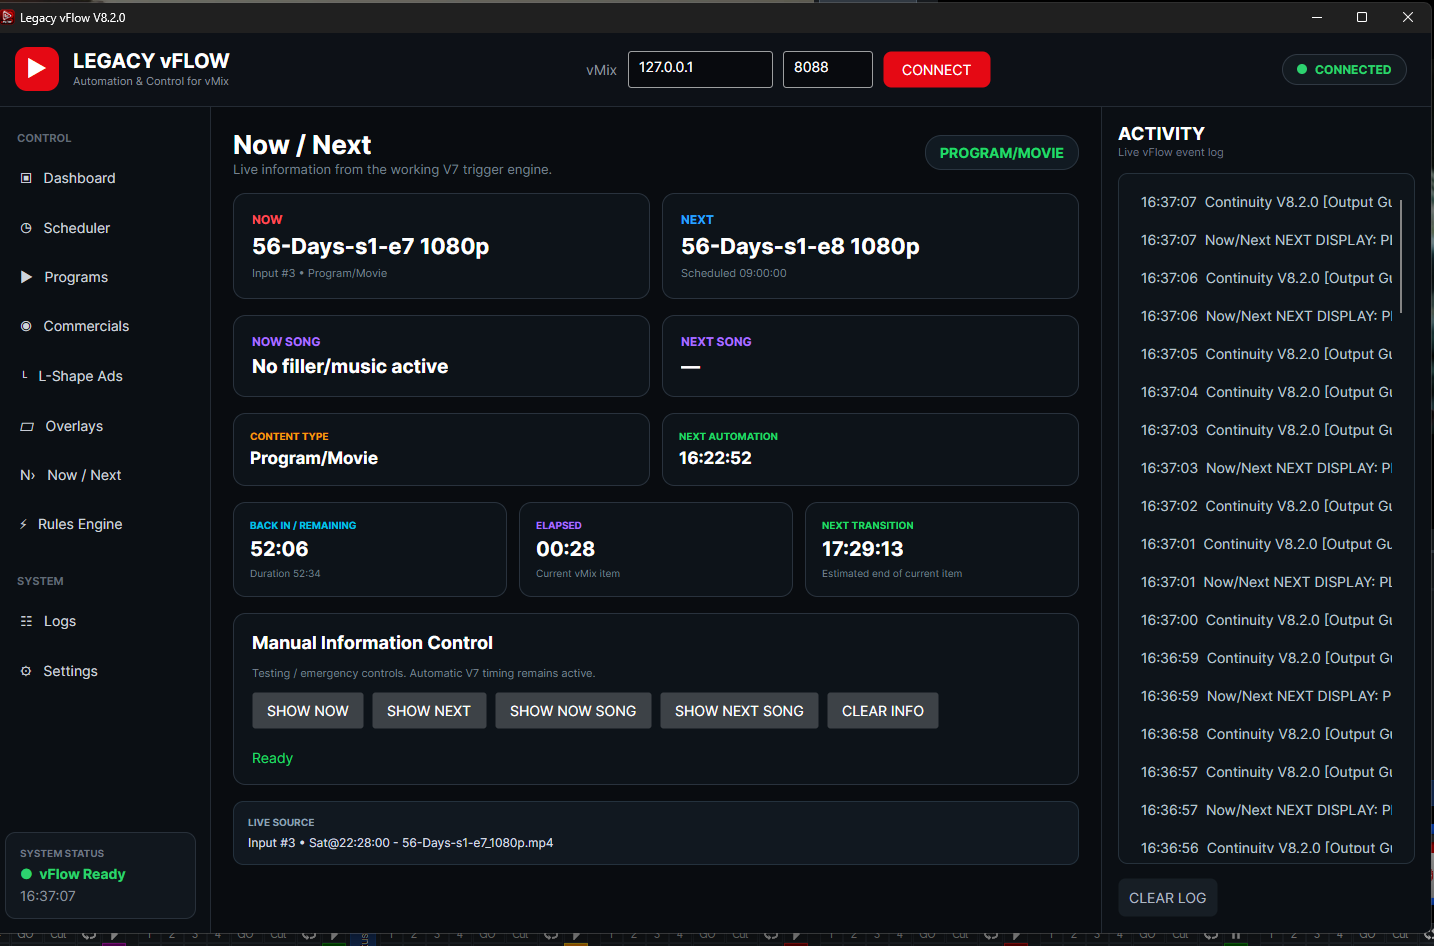Click the Dashboard sidebar icon
1434x946 pixels.
point(26,178)
